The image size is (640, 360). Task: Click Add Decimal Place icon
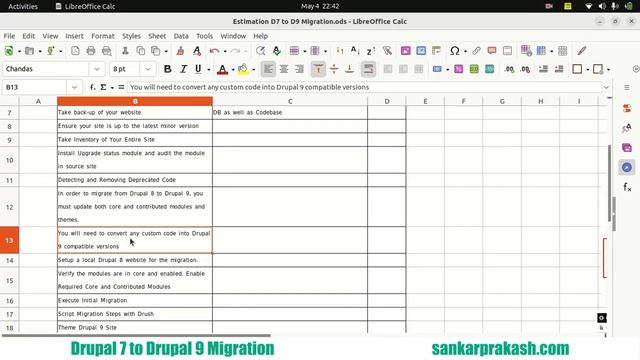pos(509,69)
